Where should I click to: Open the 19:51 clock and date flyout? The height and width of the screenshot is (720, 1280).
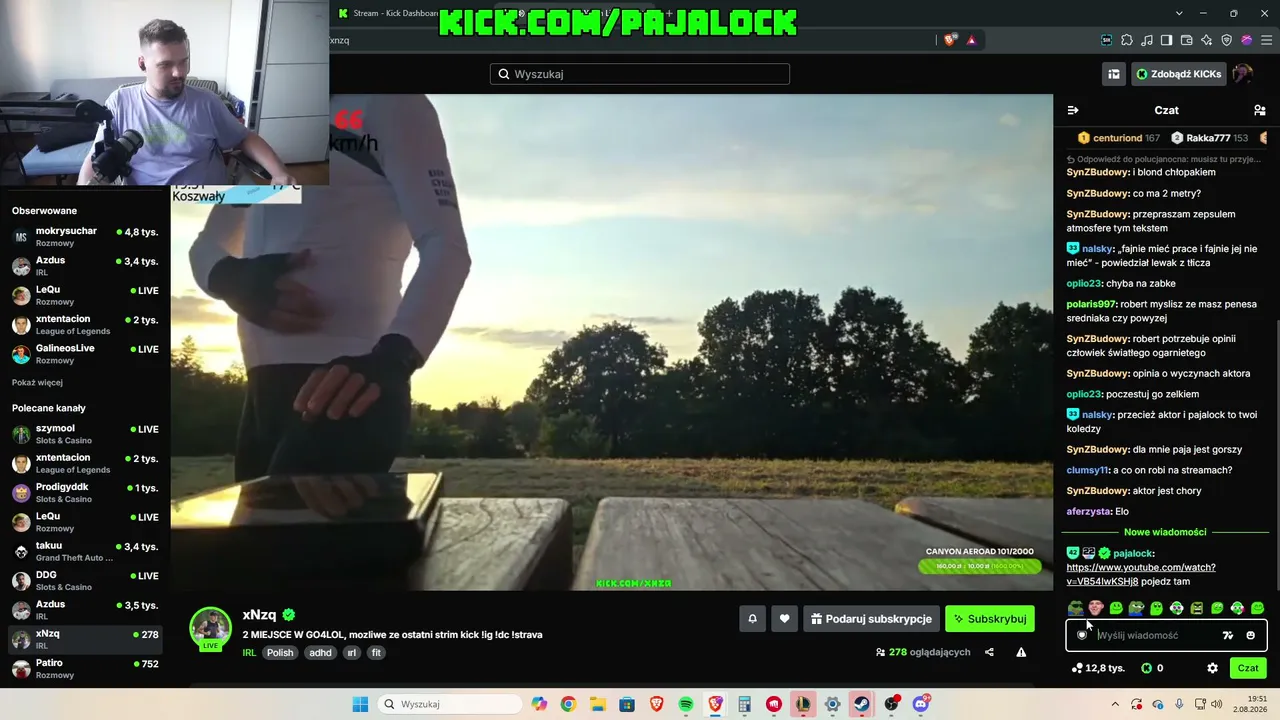1250,704
